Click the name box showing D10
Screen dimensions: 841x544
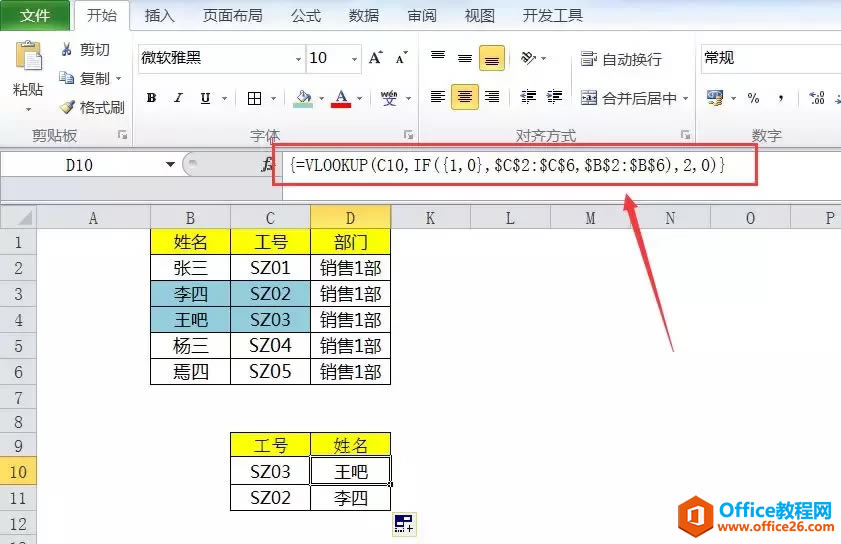(x=79, y=165)
